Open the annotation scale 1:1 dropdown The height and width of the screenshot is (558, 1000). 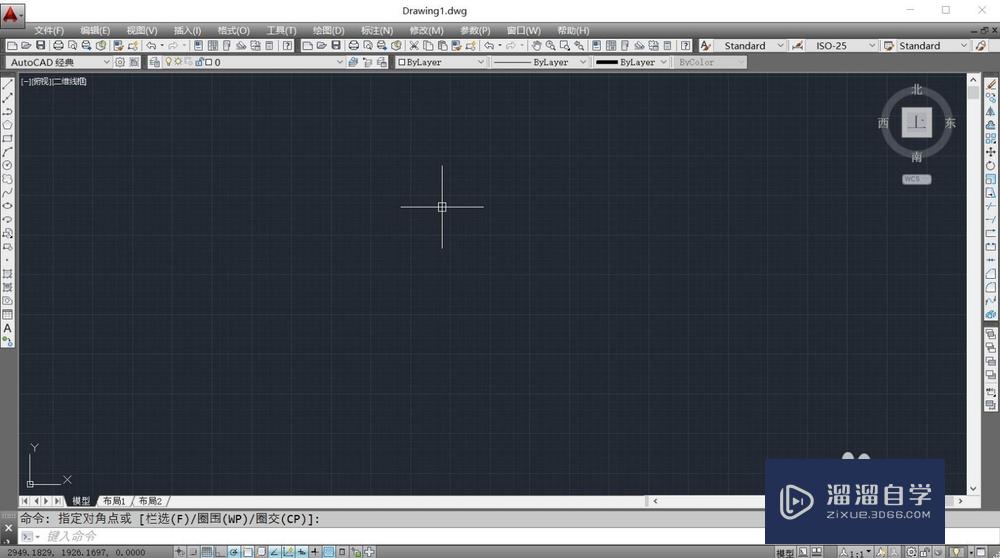[855, 552]
